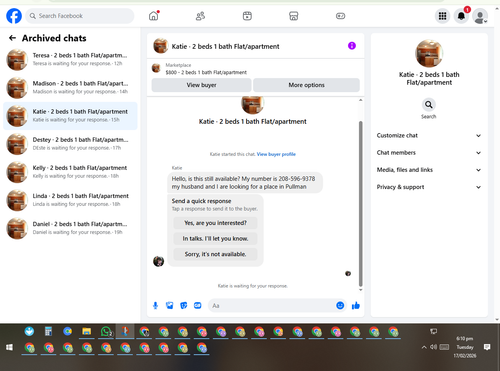Open the $800 Marketplace listing thumbnail
Viewport: 500px width, 371px height.
click(156, 68)
